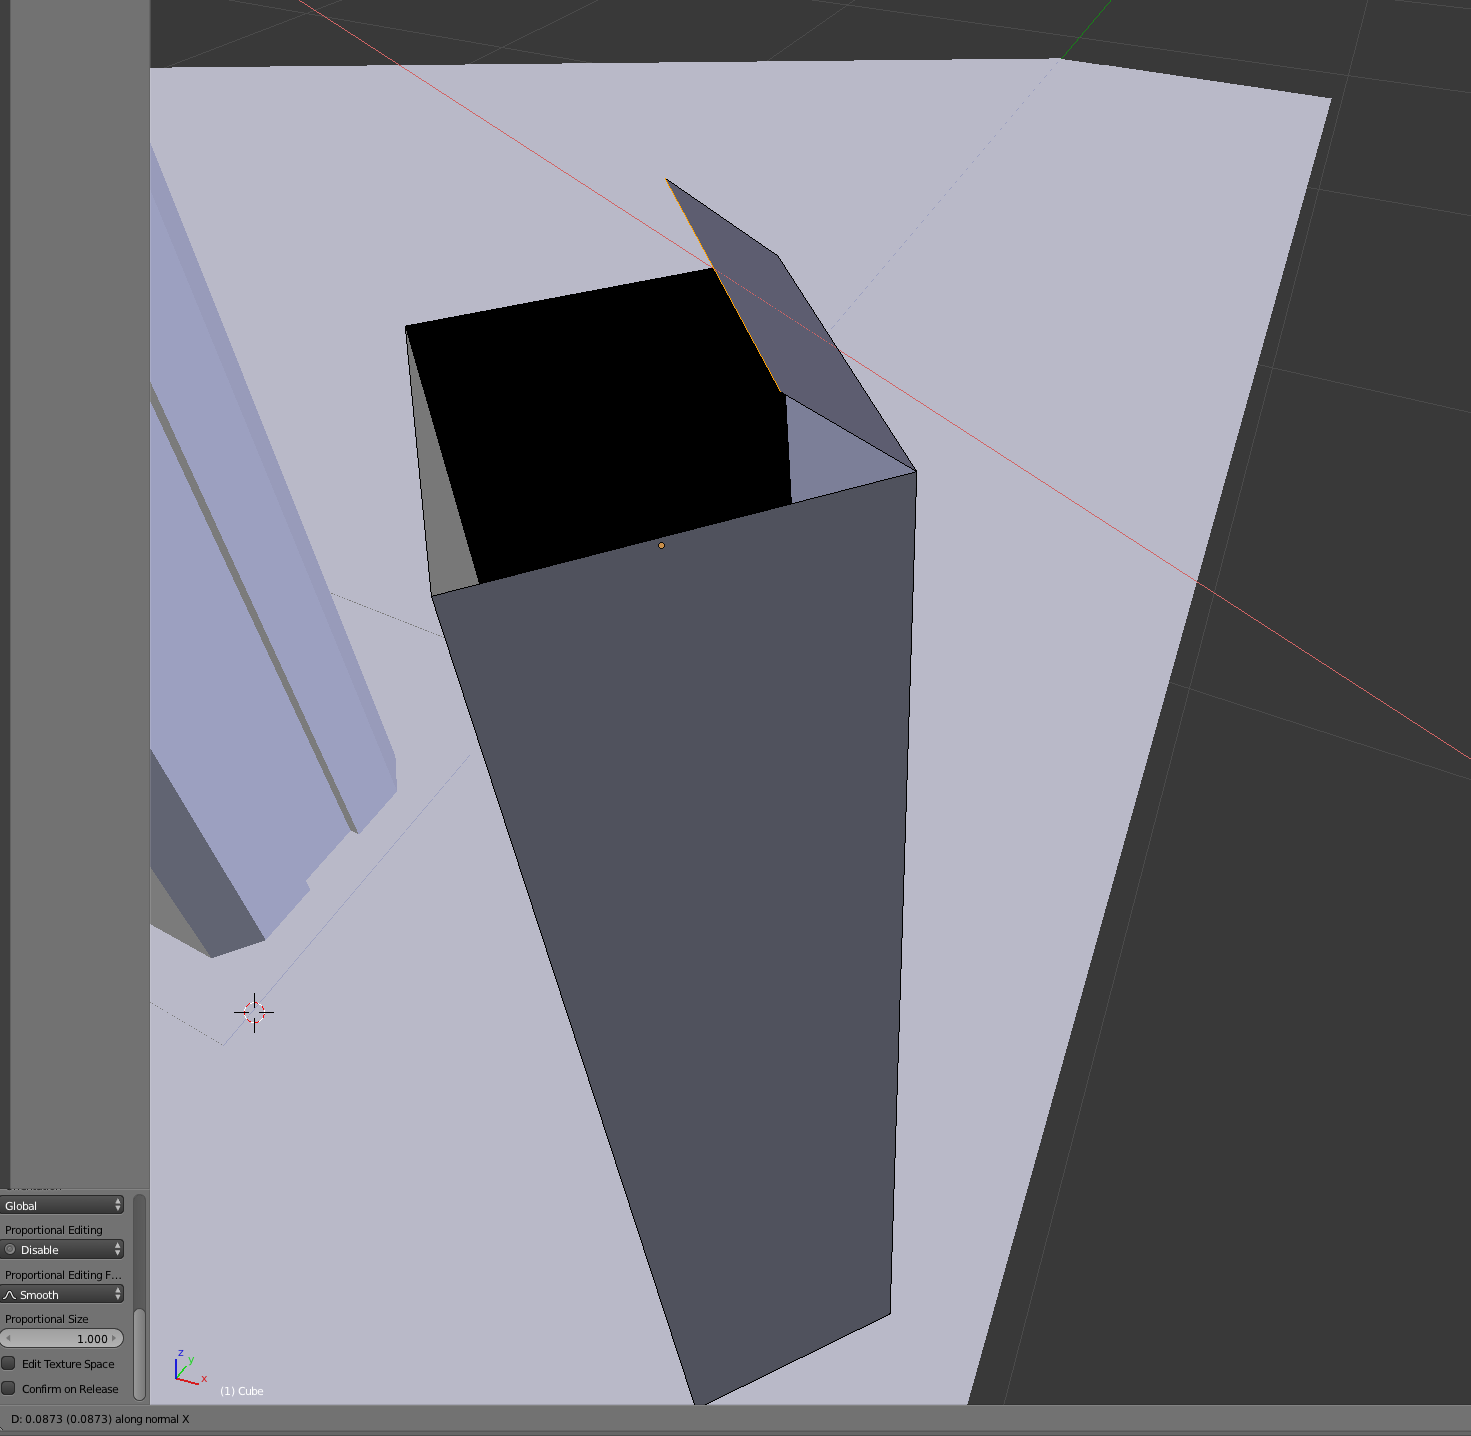
Task: Open the Global orientation dropdown
Action: 62,1205
